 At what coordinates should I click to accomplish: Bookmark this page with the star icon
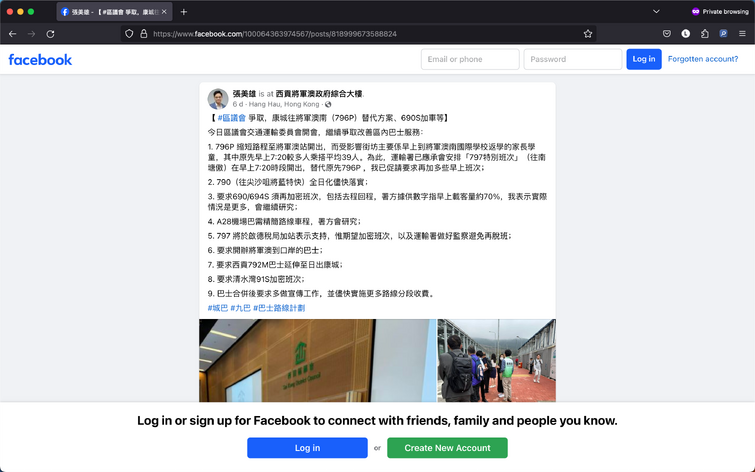click(587, 34)
